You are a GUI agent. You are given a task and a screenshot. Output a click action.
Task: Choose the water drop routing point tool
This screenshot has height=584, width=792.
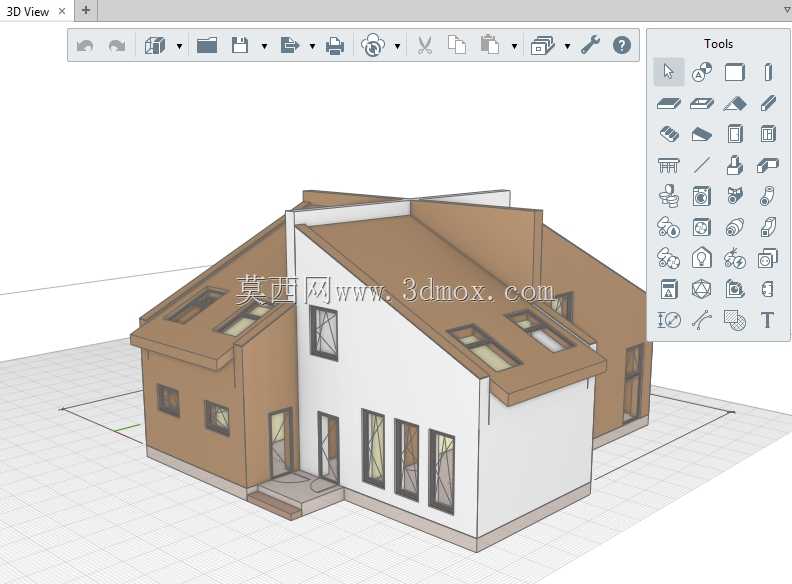point(669,227)
